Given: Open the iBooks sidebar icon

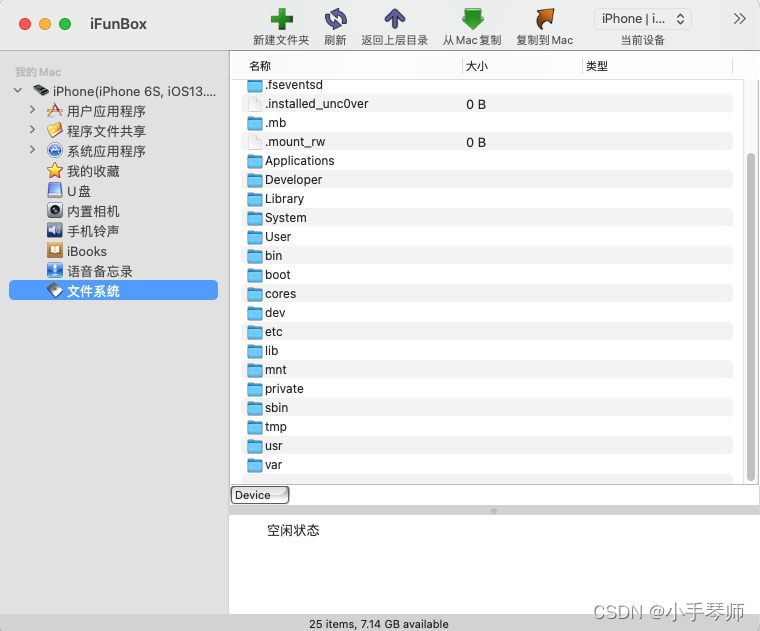Looking at the screenshot, I should click(55, 251).
